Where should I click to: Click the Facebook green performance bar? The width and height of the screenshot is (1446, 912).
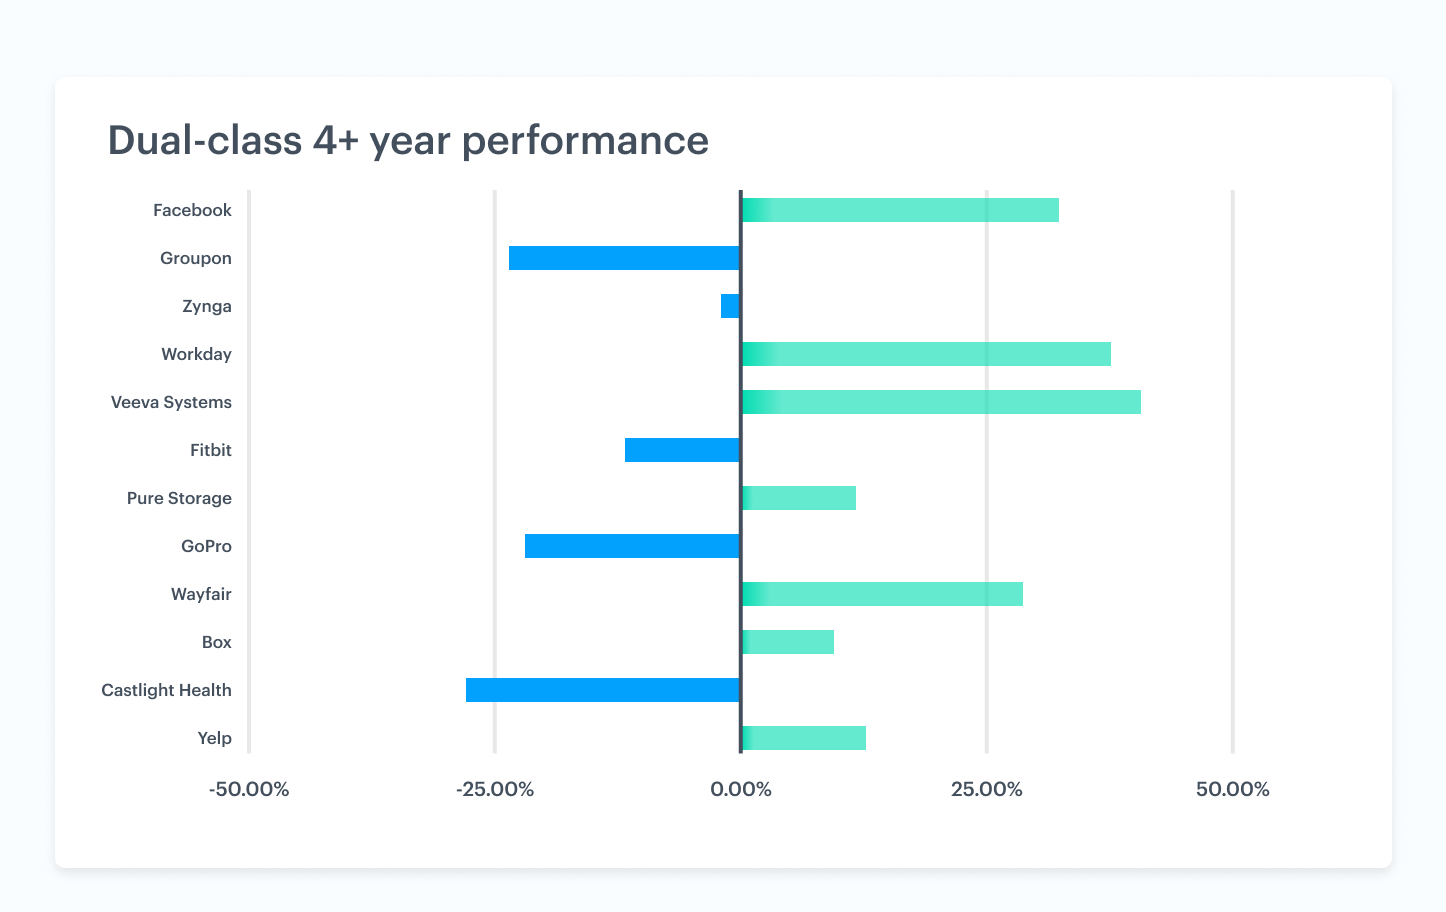(x=900, y=210)
